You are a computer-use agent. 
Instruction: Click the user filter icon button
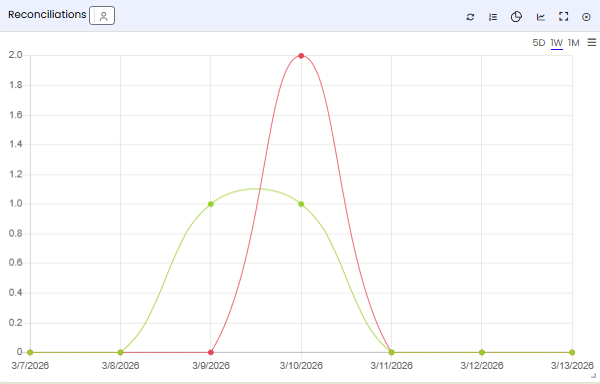tap(102, 16)
